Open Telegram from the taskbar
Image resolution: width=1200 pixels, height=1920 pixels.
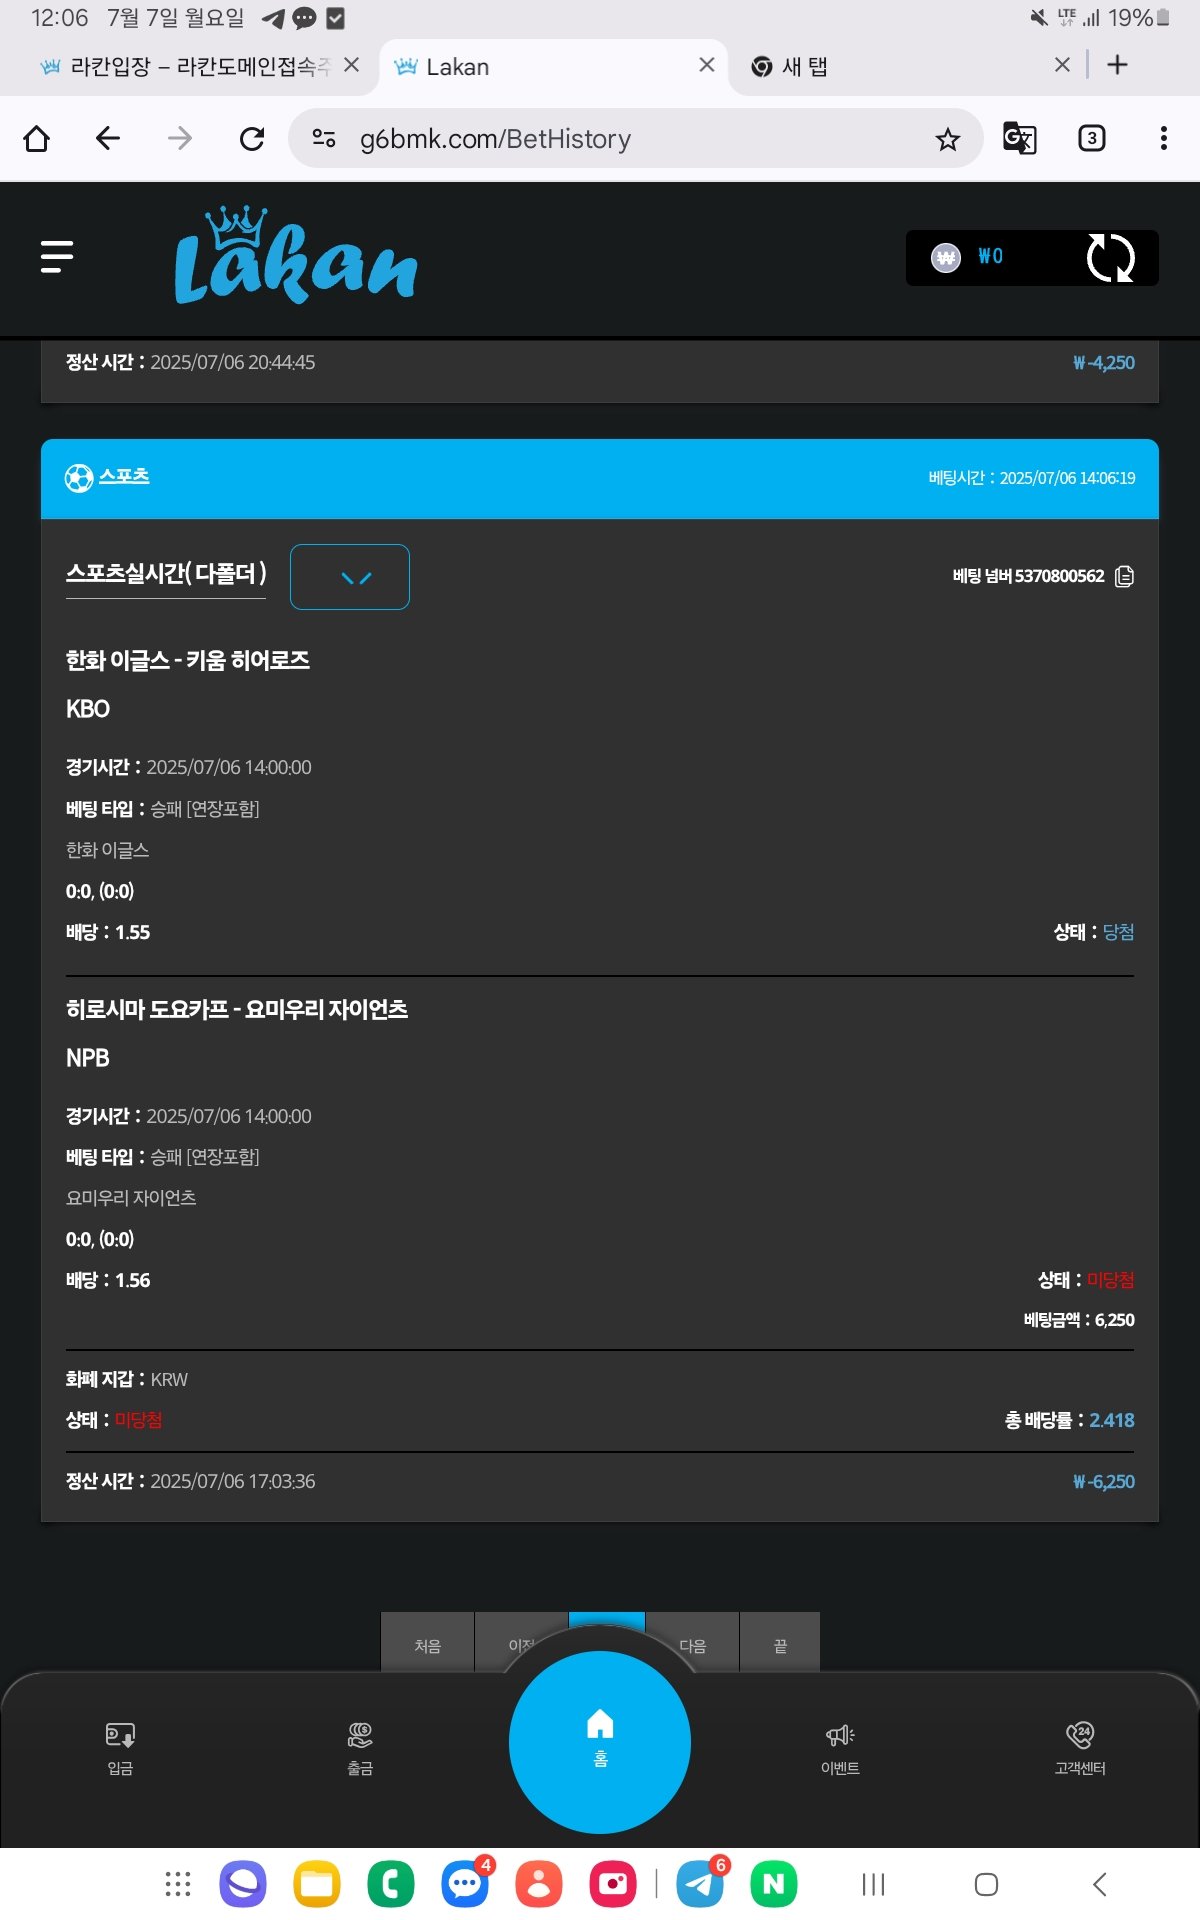[700, 1884]
